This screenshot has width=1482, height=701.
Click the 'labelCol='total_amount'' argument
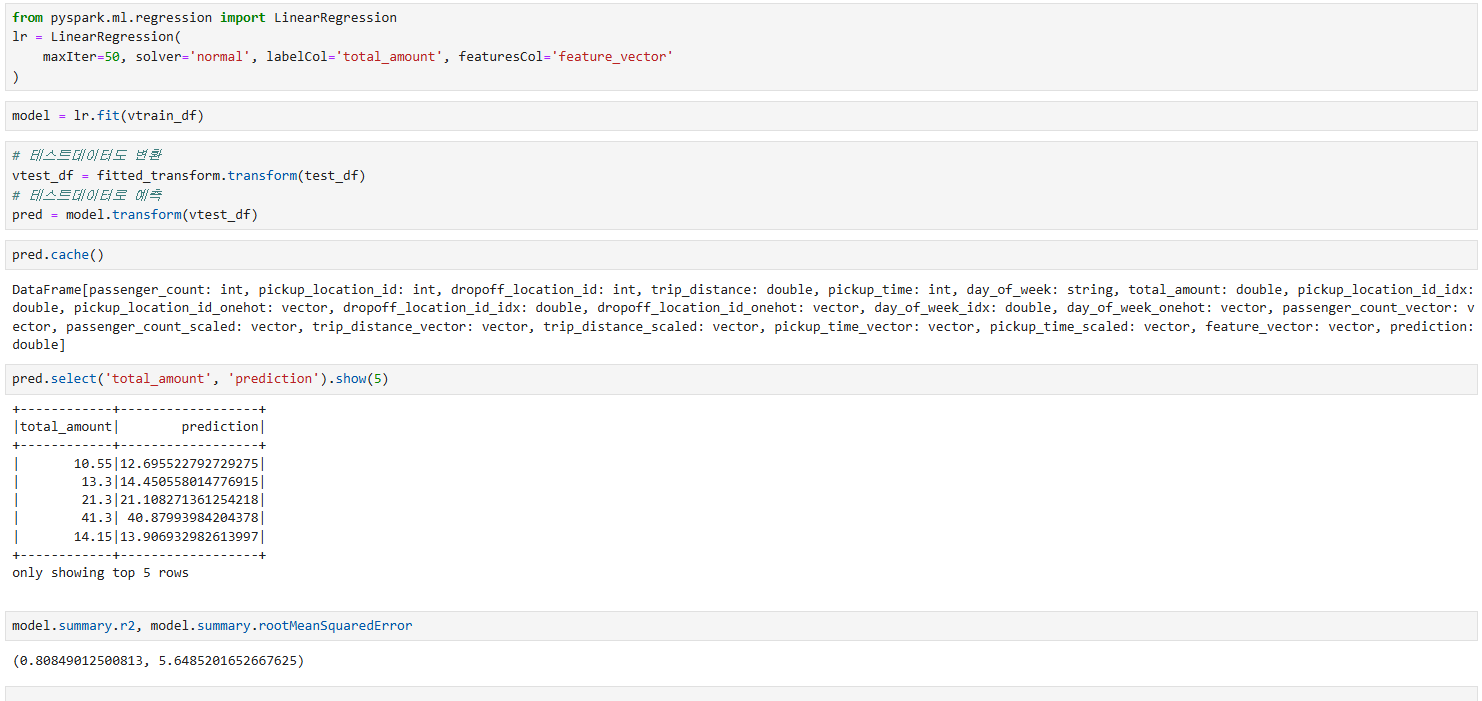(354, 57)
